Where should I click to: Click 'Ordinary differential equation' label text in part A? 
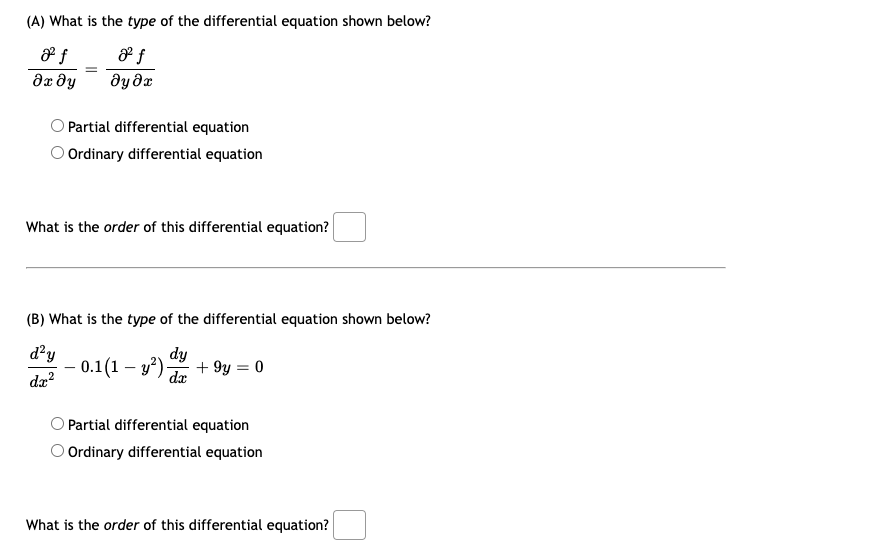(x=165, y=154)
